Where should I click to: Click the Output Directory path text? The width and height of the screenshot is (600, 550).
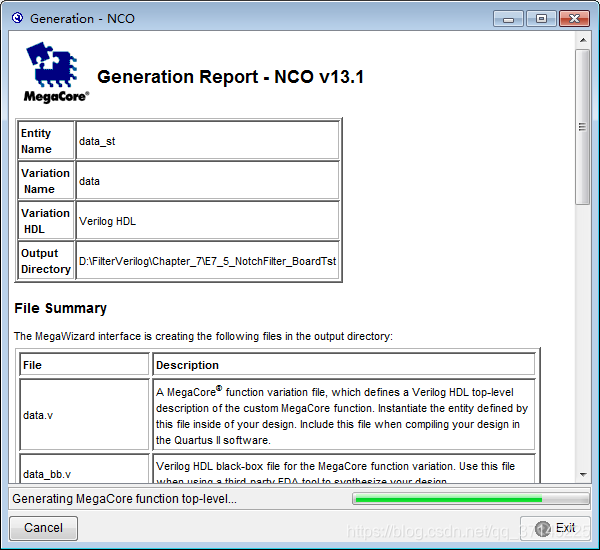pos(207,261)
